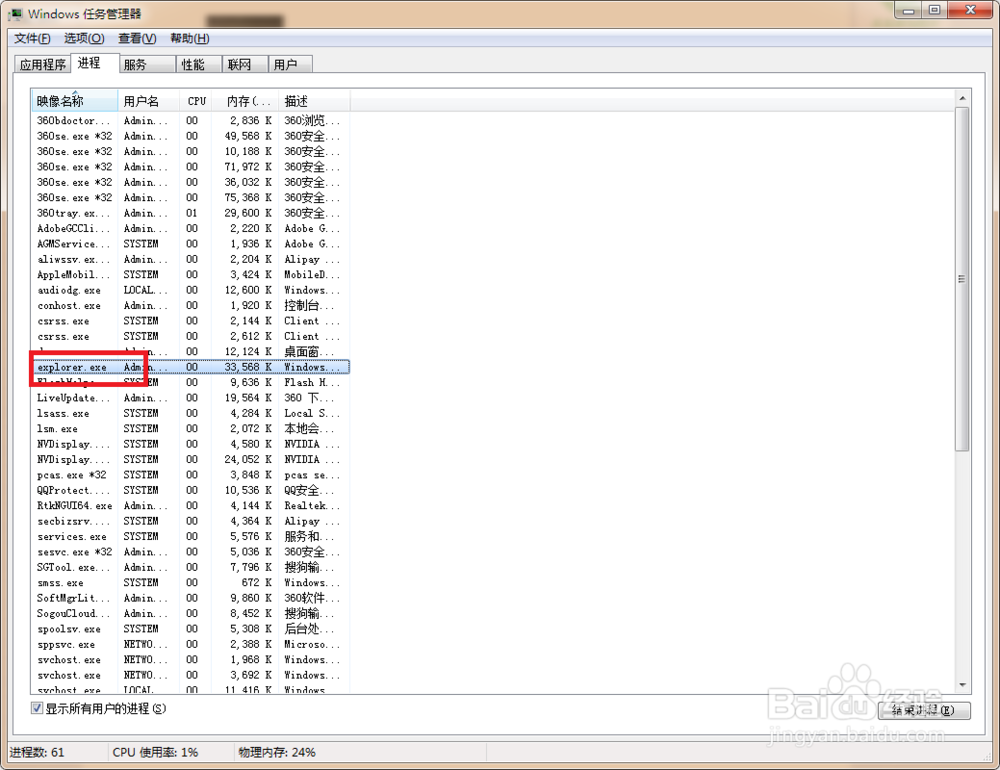
Task: Click the scrollbar down arrow
Action: [x=962, y=685]
